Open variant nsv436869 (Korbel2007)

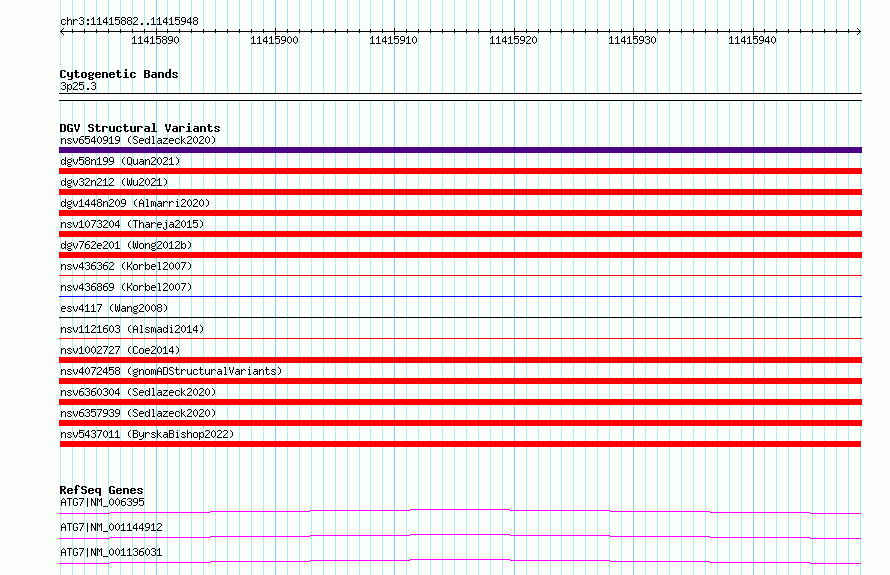coord(126,287)
